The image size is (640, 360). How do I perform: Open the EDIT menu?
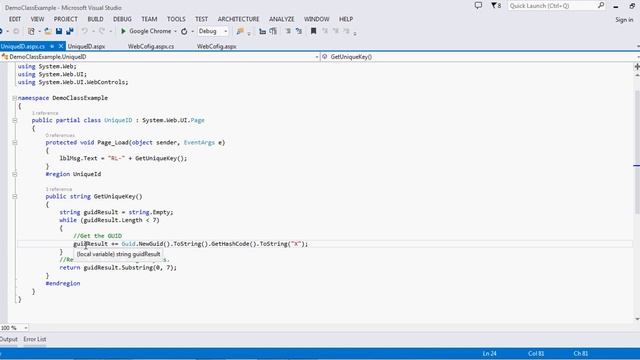[15, 19]
